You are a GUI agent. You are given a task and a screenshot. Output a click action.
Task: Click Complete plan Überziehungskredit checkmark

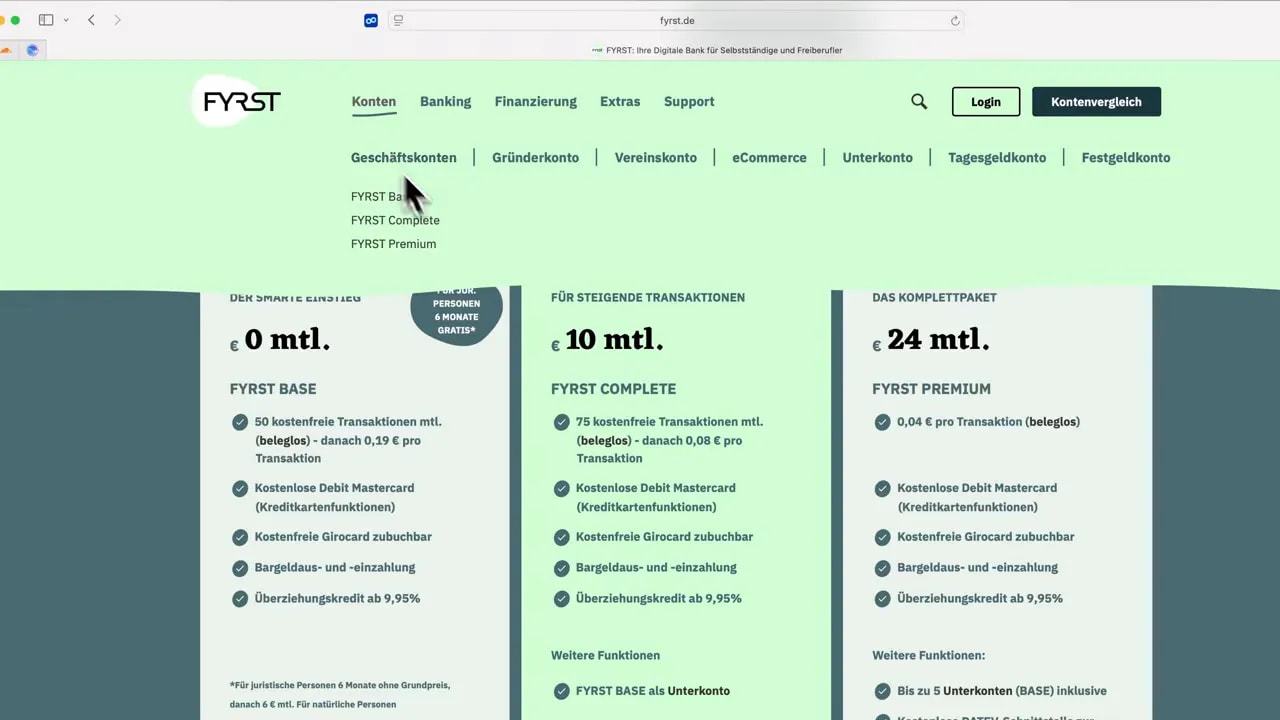(561, 599)
